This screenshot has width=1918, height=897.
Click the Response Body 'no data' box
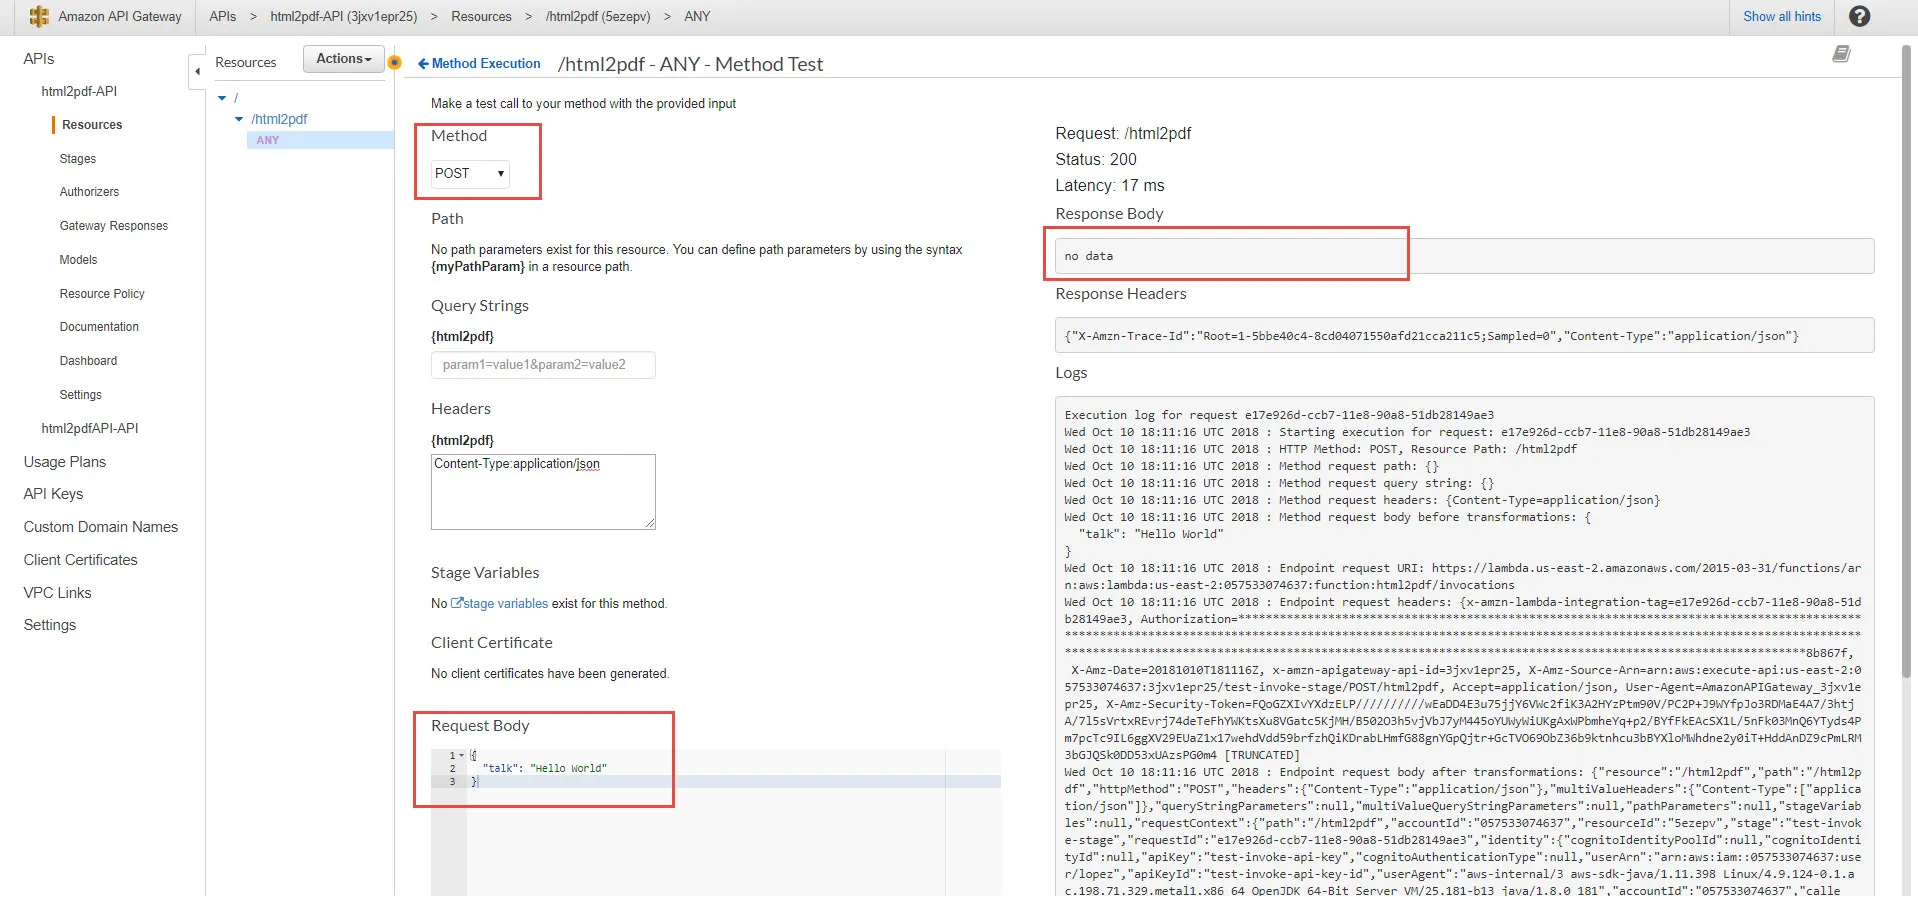tap(1464, 256)
